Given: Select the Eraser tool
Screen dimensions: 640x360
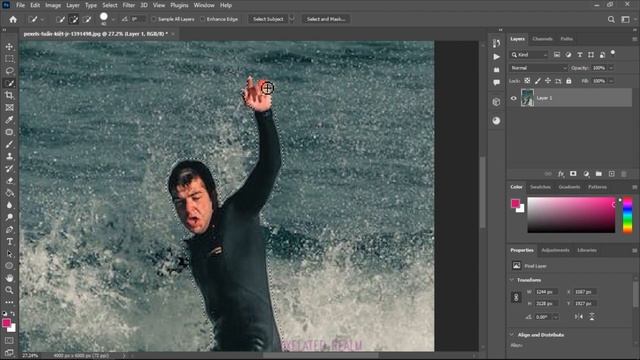Looking at the screenshot, I should pos(9,181).
